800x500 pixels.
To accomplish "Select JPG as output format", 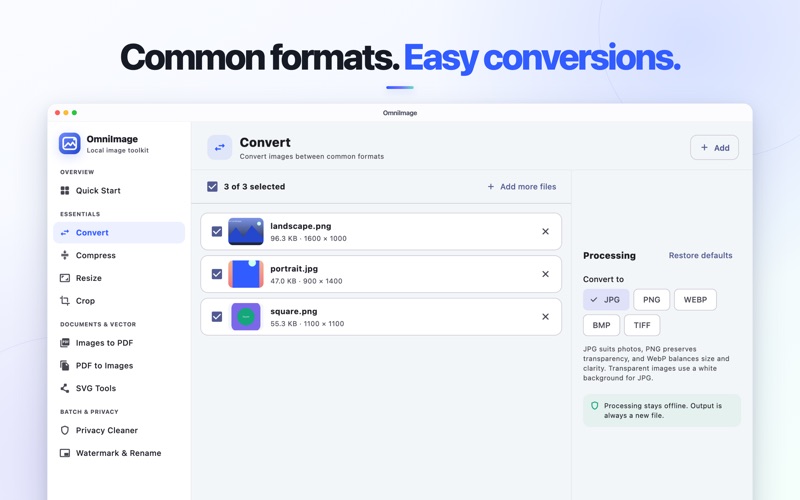I will pos(606,299).
